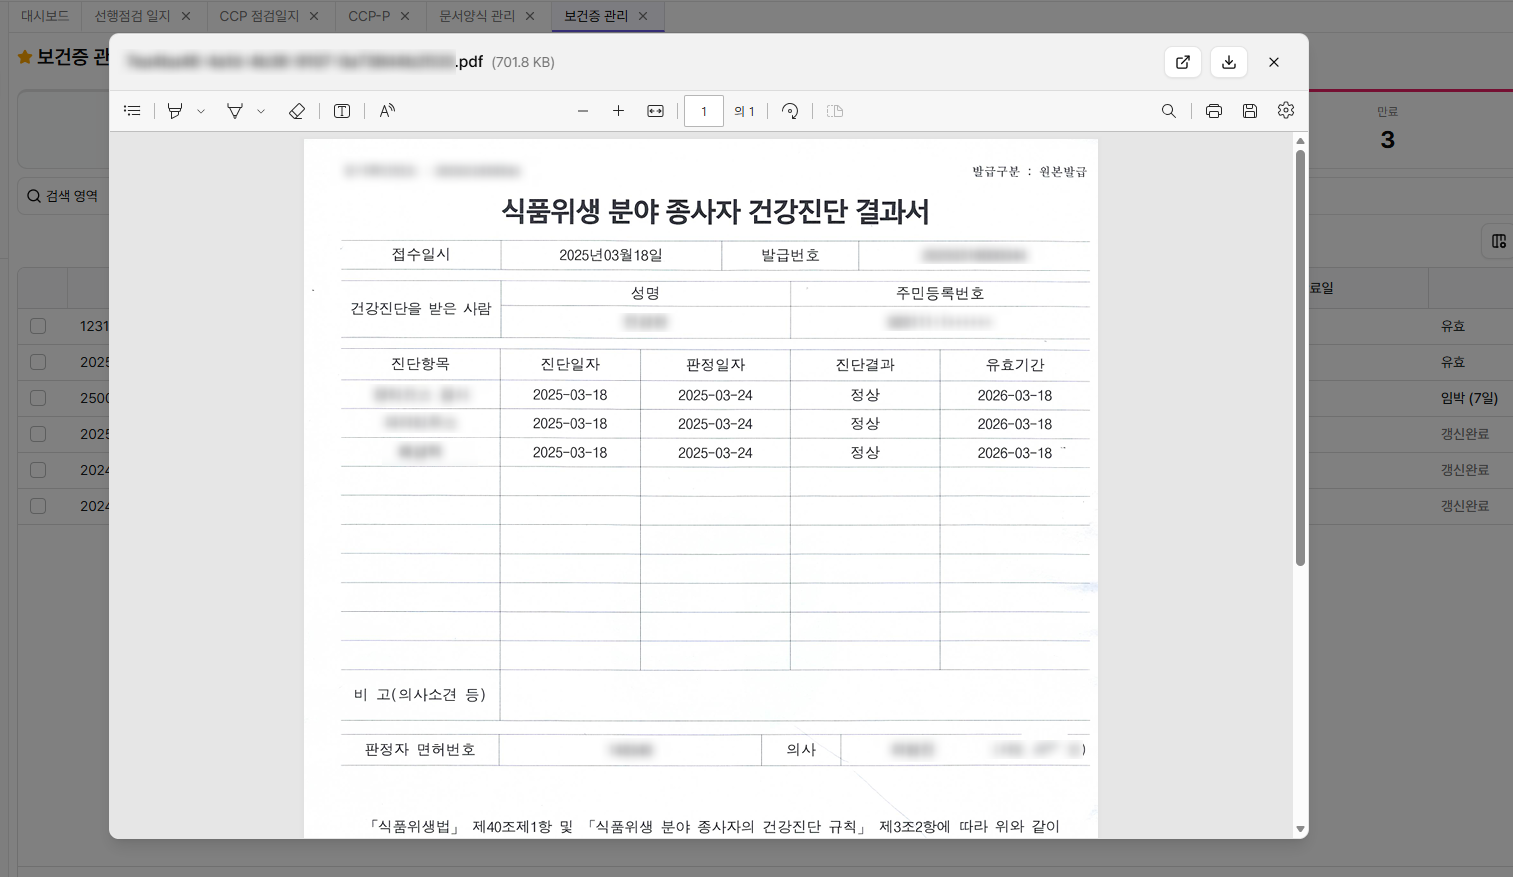Close the 보건증 관리 tab
Viewport: 1513px width, 877px height.
pyautogui.click(x=643, y=16)
